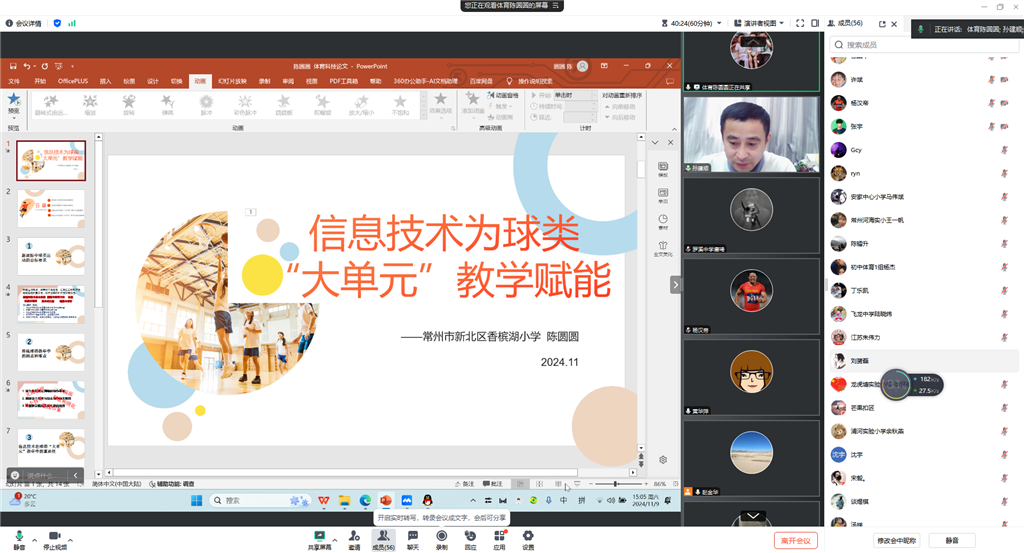This screenshot has height=553, width=1024.
Task: Open the PDF工具箱 ribbon tab
Action: [344, 81]
